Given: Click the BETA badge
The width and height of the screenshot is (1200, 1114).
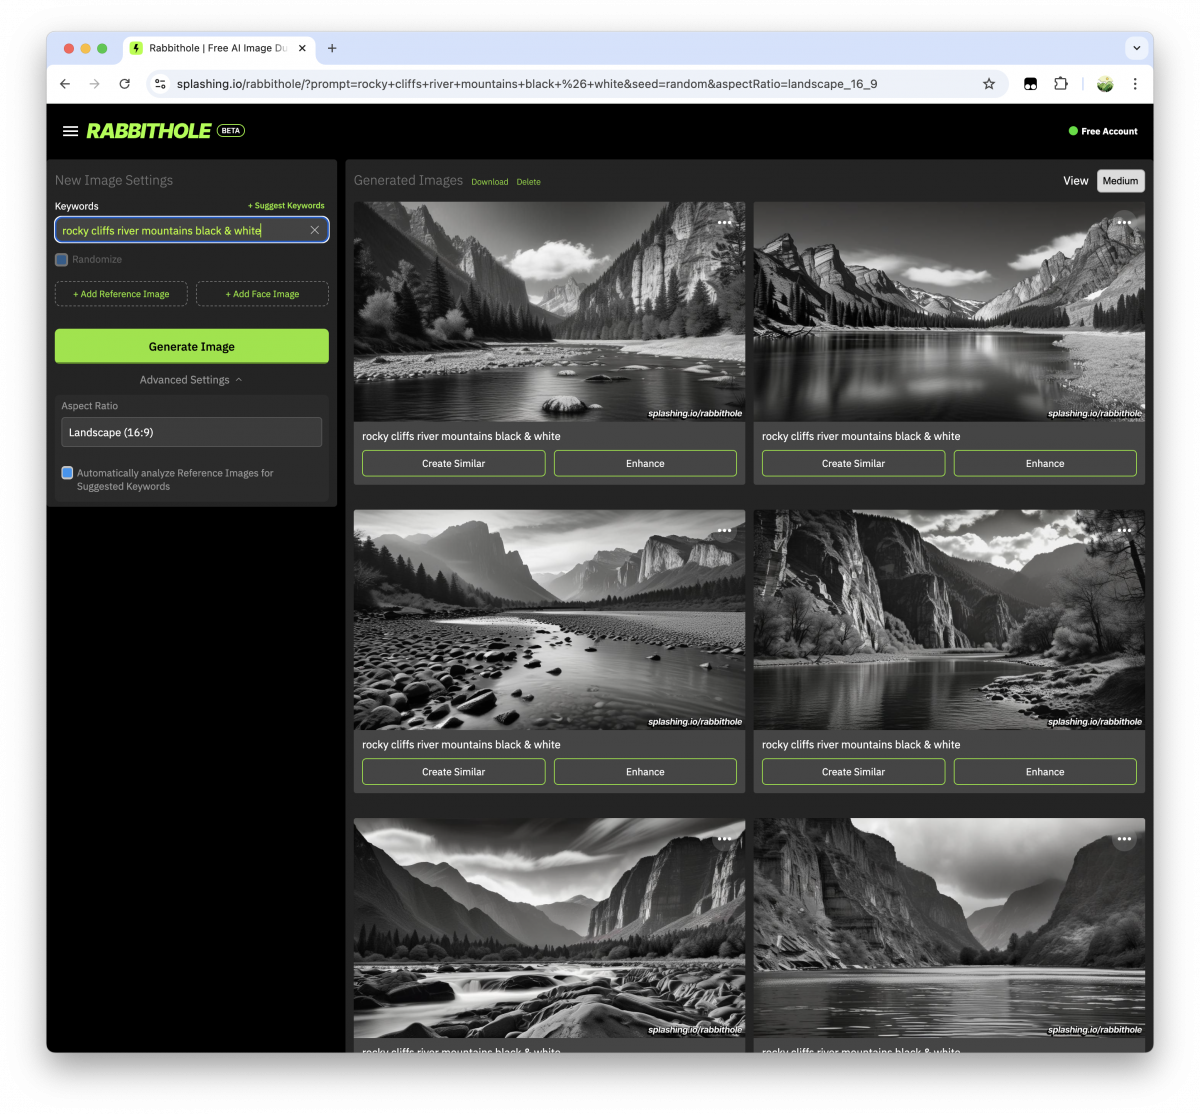Looking at the screenshot, I should click(x=231, y=131).
